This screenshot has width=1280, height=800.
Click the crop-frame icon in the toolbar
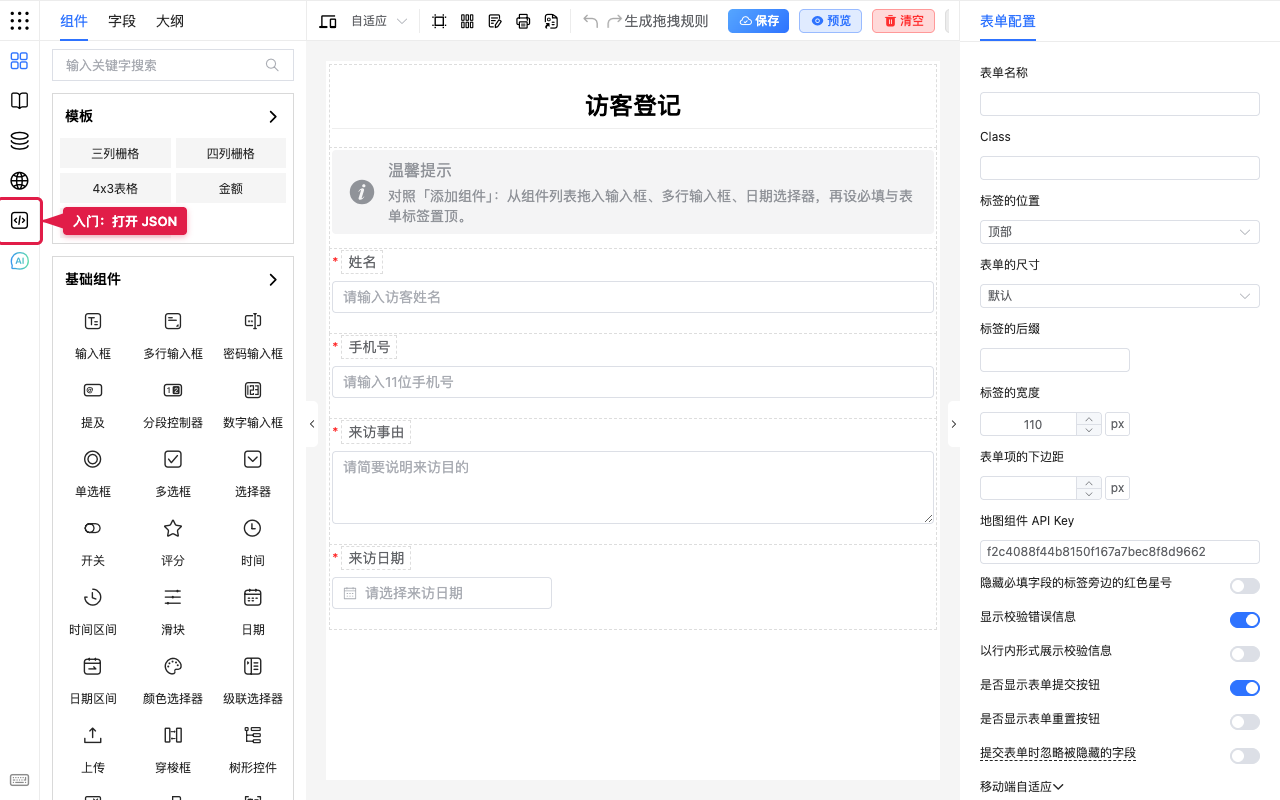click(x=439, y=21)
